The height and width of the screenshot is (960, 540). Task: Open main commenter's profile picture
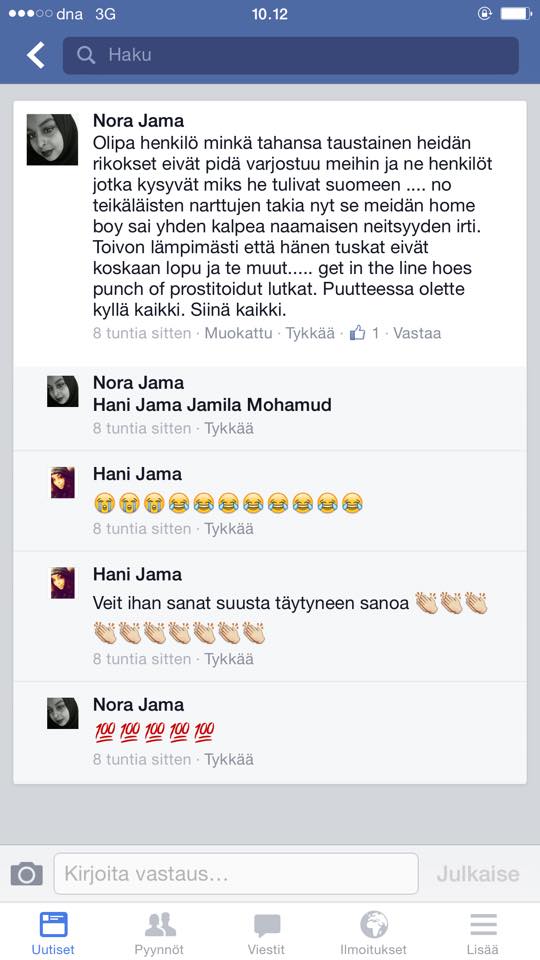pos(52,140)
